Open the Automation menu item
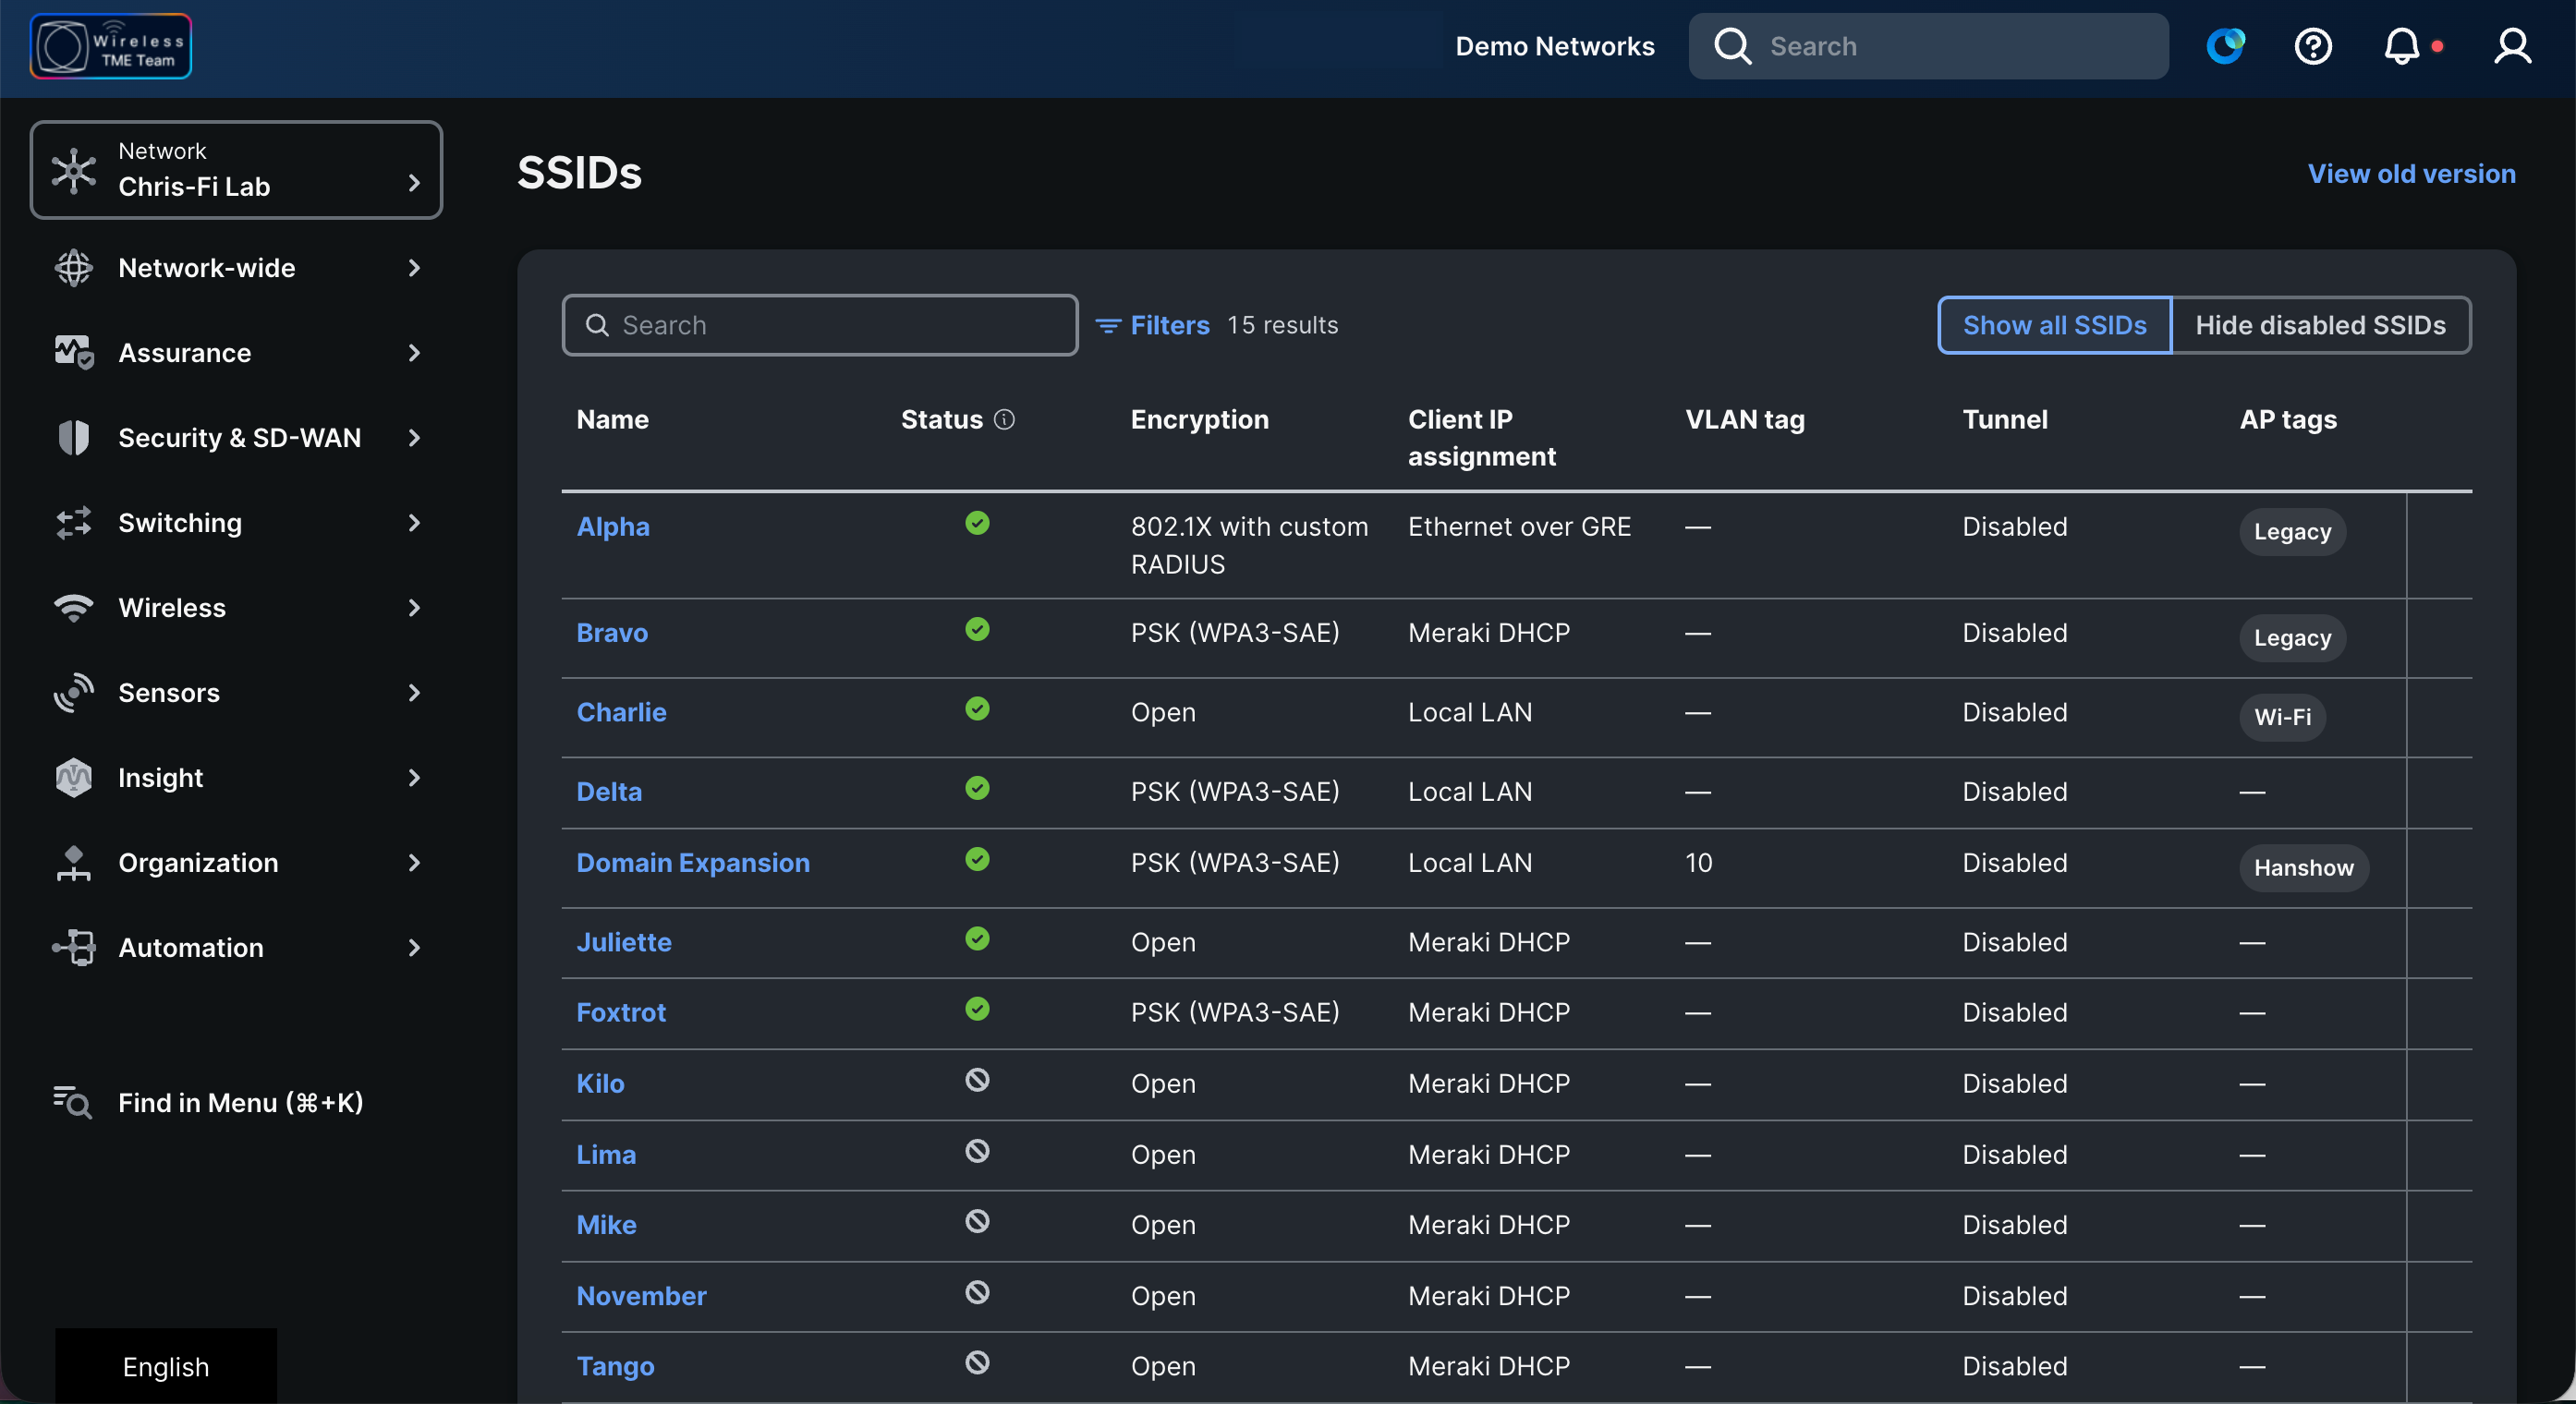Screen dimensions: 2576x1404 click(x=191, y=948)
